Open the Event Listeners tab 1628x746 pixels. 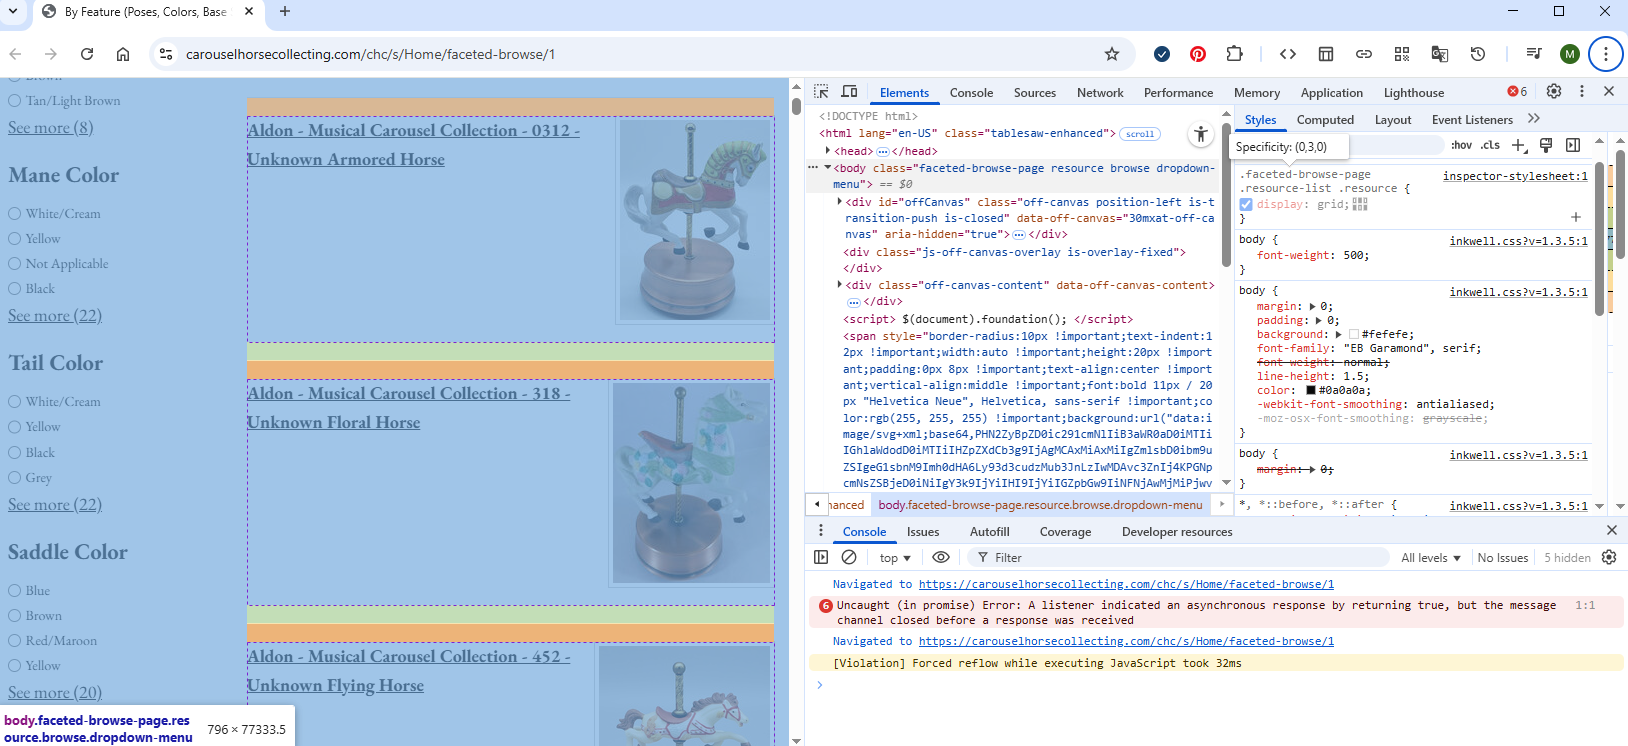(x=1472, y=120)
